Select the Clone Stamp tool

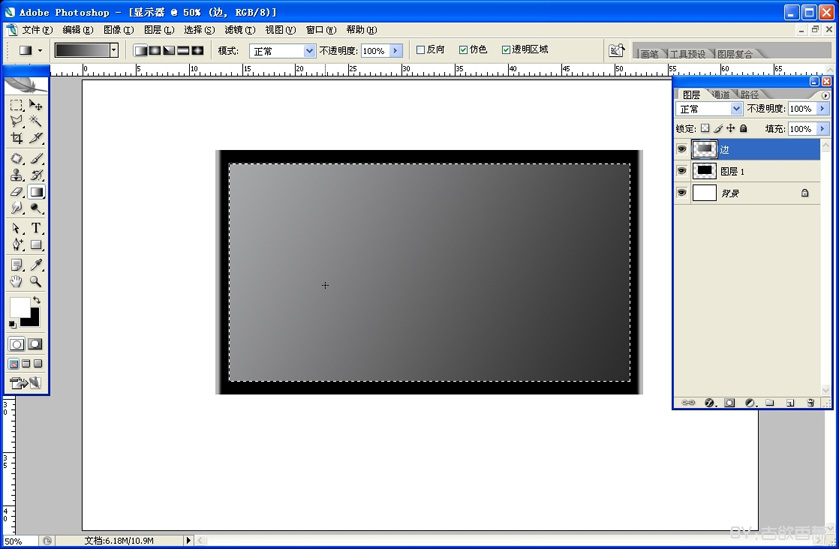click(x=17, y=175)
